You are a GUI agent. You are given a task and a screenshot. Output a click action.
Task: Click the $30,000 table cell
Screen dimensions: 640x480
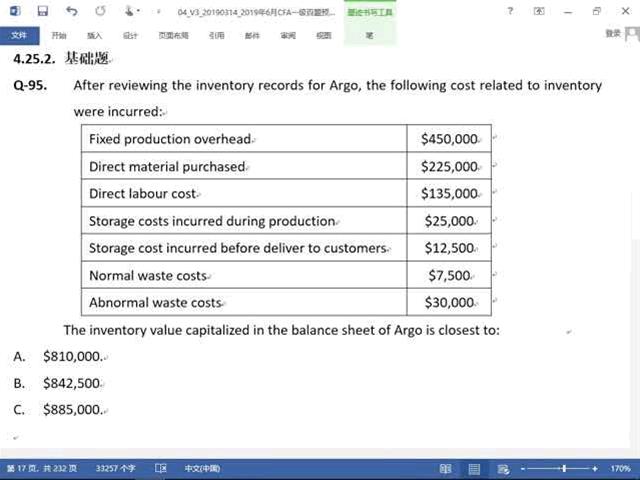click(449, 302)
